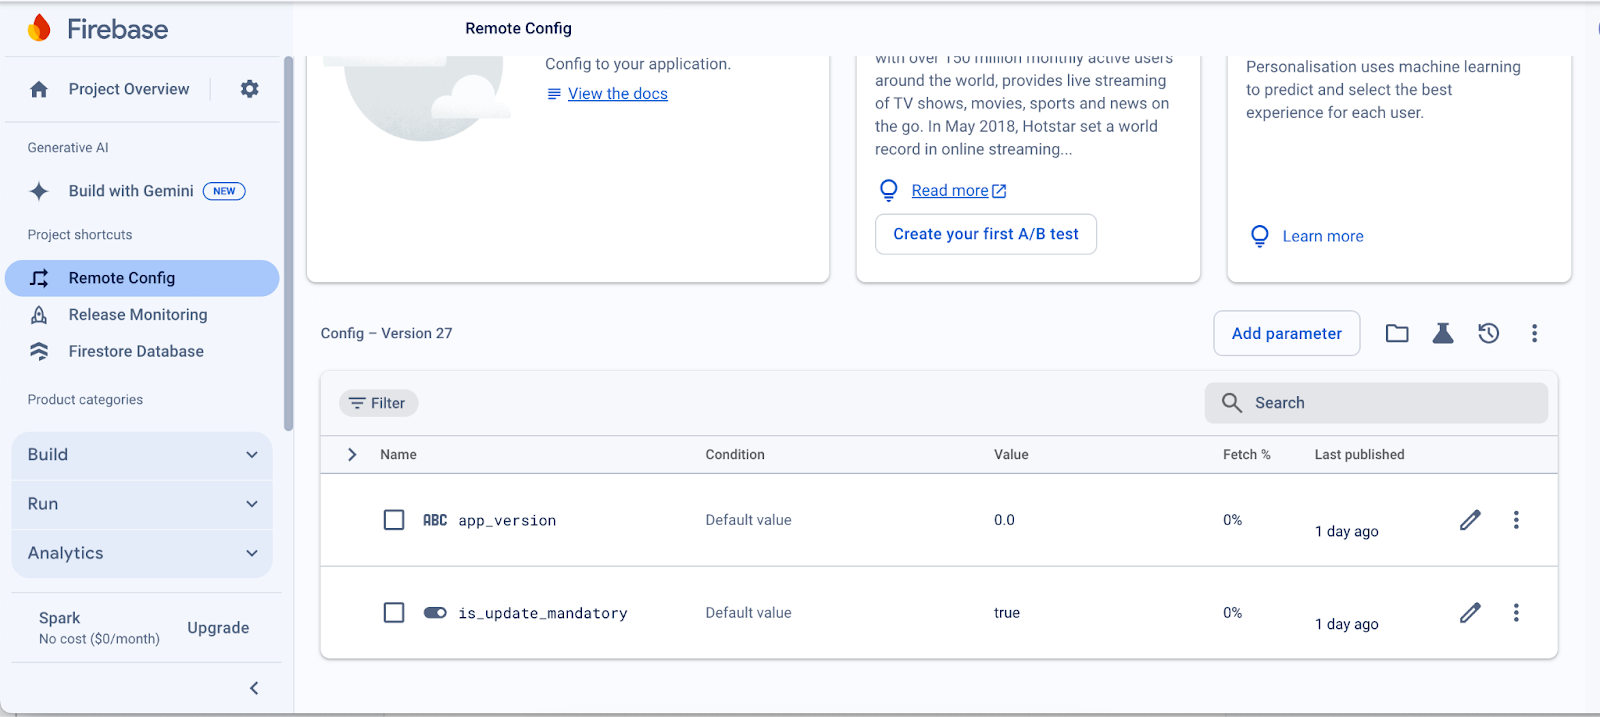Click the Upgrade plan button
The height and width of the screenshot is (717, 1600).
point(218,628)
